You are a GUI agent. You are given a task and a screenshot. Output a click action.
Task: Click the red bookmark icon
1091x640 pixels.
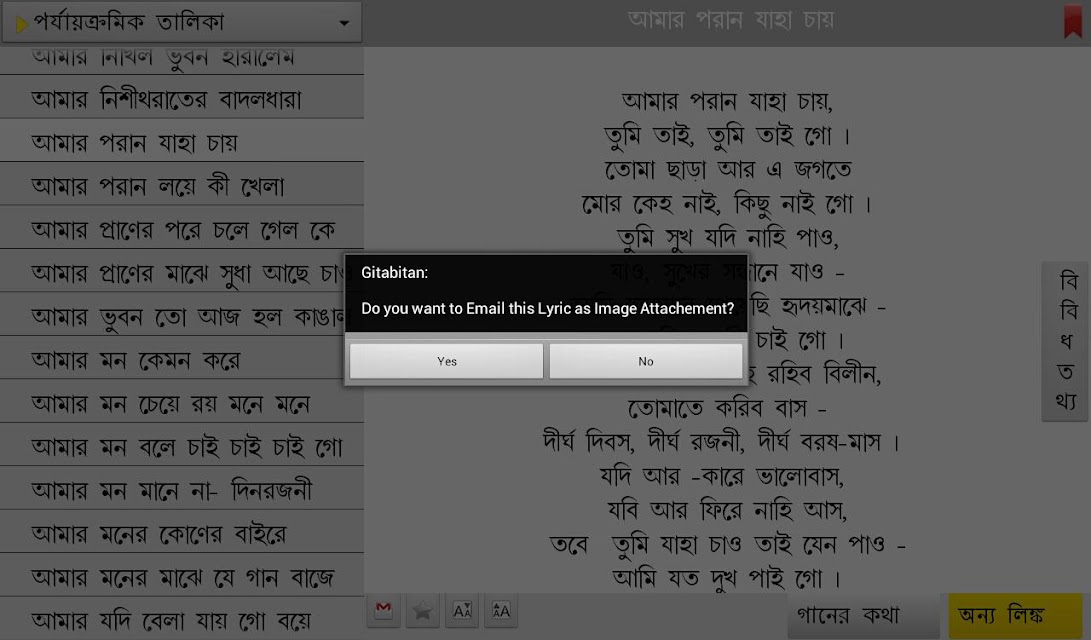pyautogui.click(x=1072, y=22)
